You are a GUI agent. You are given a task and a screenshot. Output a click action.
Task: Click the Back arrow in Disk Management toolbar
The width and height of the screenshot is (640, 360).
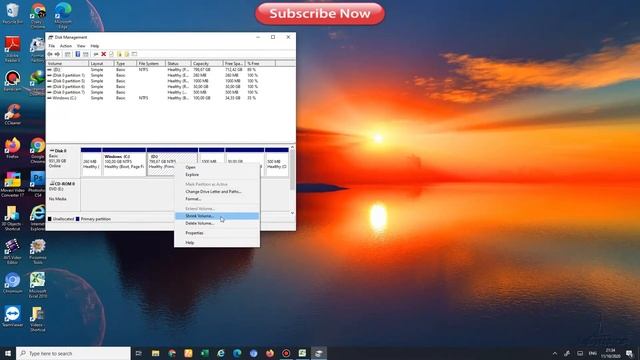50,54
